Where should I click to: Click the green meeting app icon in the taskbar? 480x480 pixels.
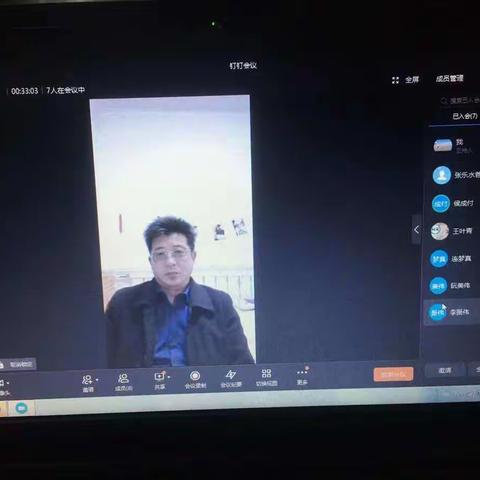[x=21, y=408]
